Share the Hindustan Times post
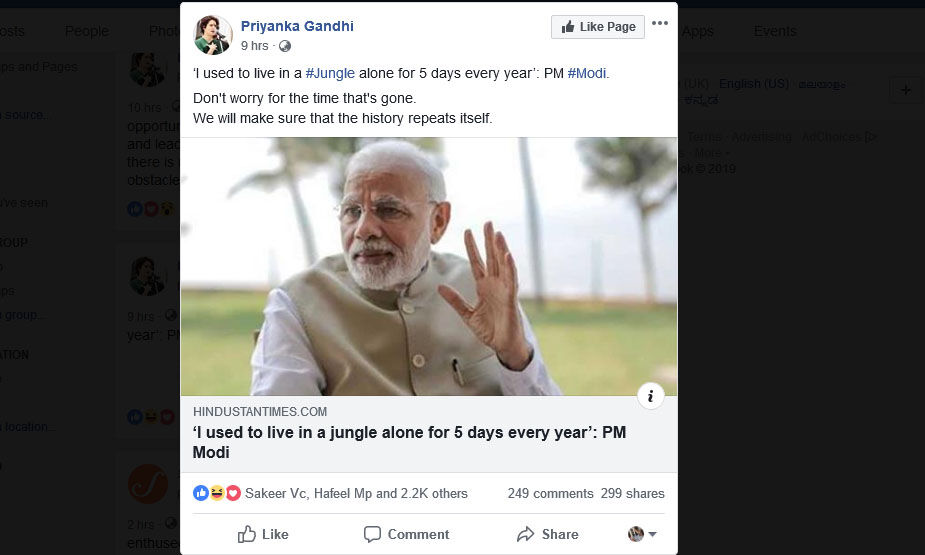Viewport: 925px width, 555px height. pos(548,535)
